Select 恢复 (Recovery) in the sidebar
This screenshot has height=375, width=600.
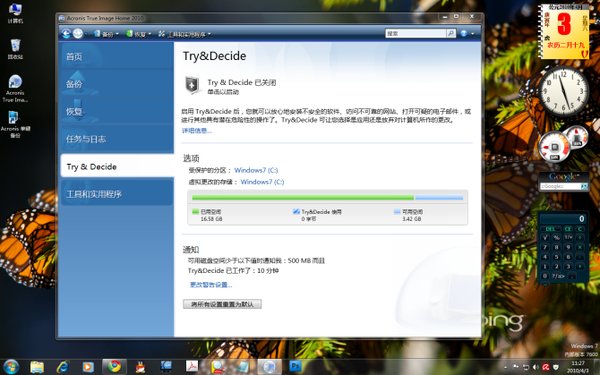[x=117, y=111]
